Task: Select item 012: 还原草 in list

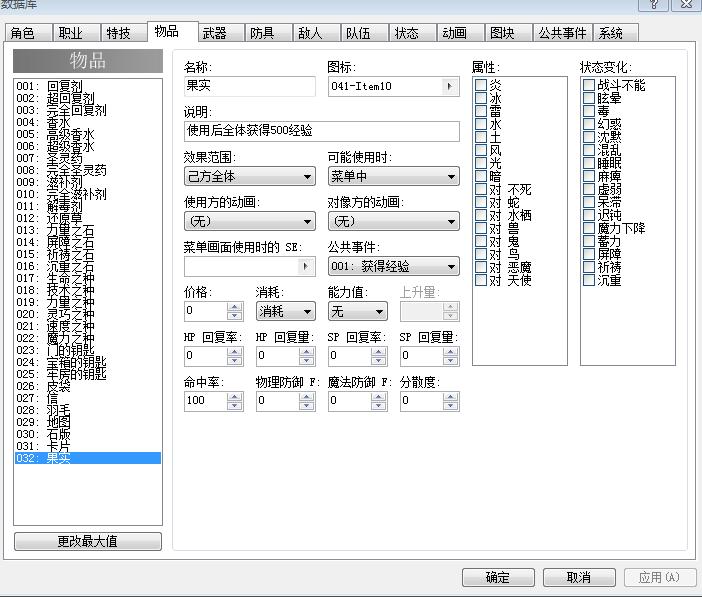Action: point(88,218)
